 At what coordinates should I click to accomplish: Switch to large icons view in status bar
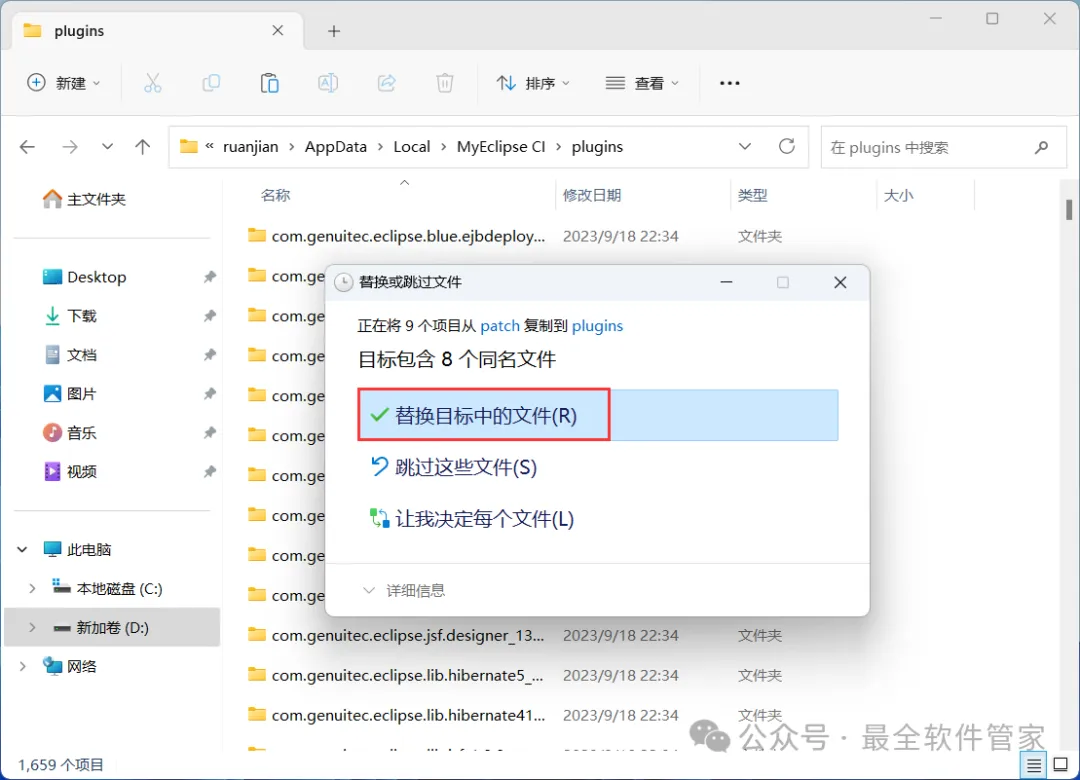click(1061, 764)
